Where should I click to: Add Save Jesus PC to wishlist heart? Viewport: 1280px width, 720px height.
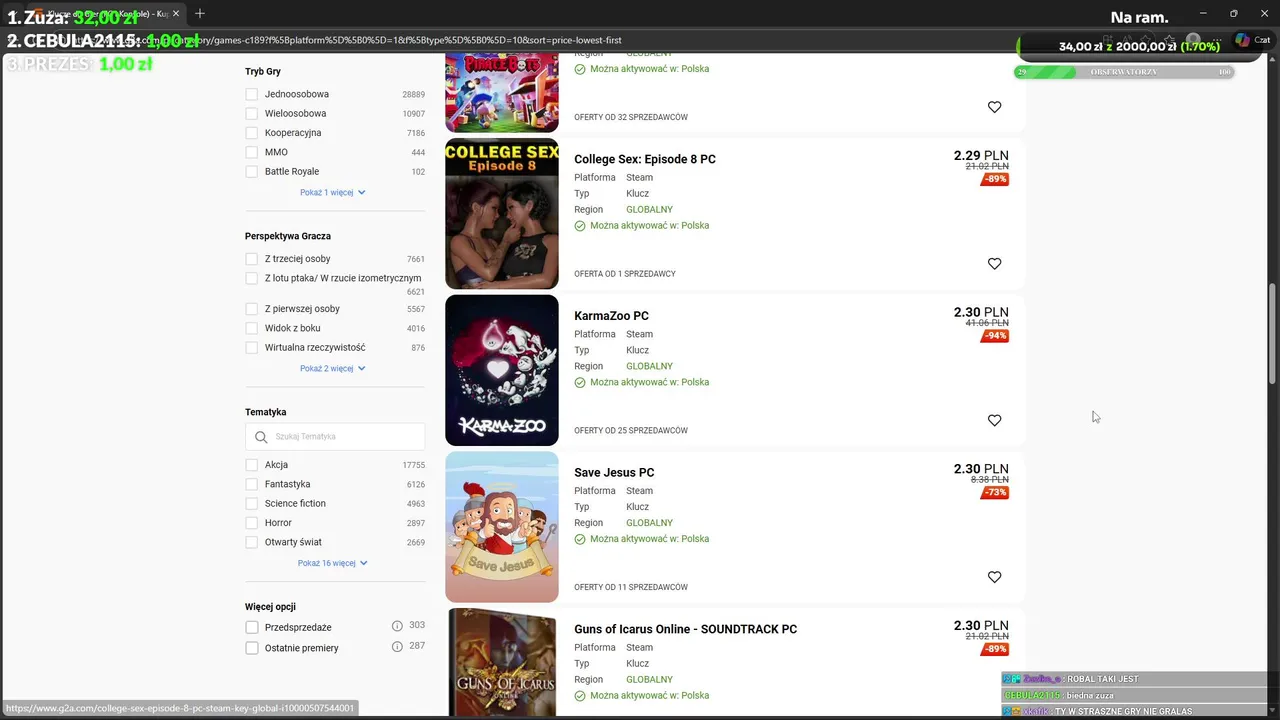994,577
